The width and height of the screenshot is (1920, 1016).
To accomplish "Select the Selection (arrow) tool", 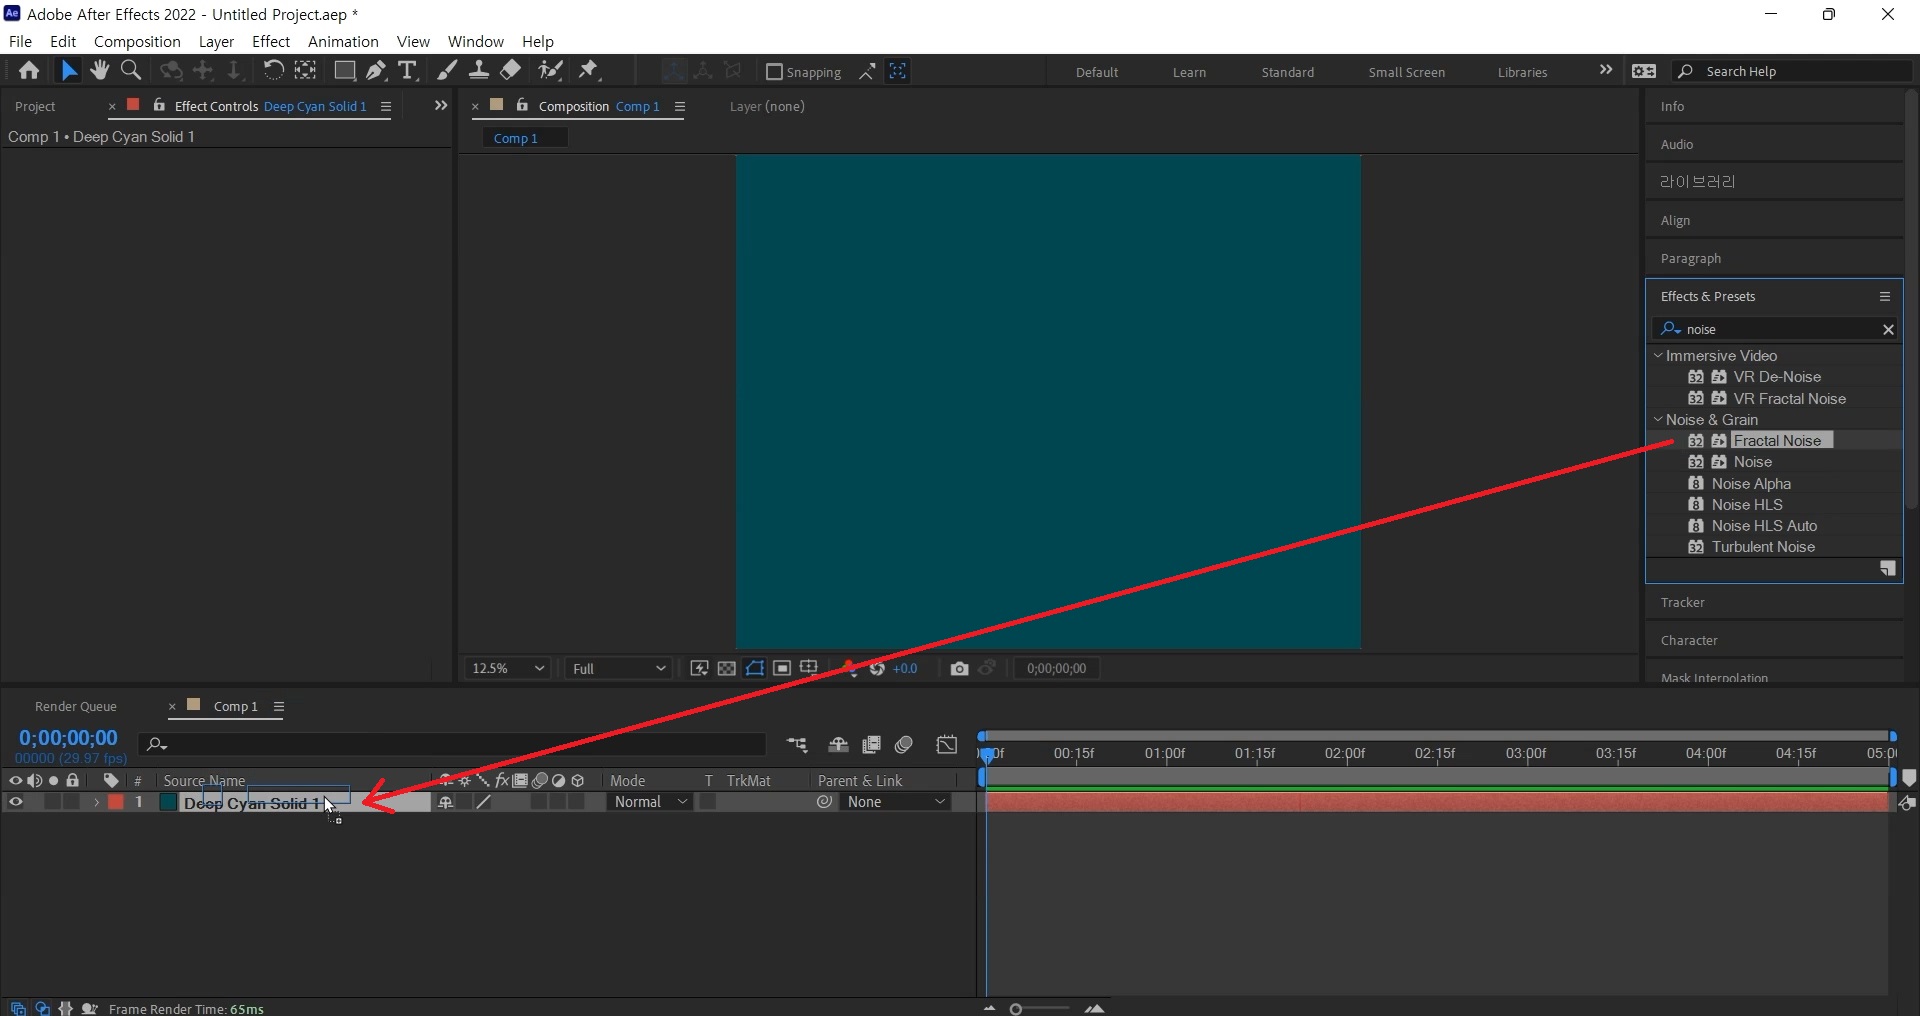I will 68,71.
